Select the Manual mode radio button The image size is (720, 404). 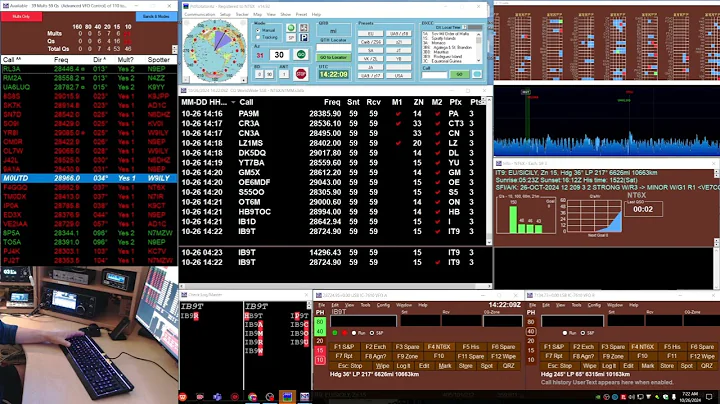click(x=258, y=30)
